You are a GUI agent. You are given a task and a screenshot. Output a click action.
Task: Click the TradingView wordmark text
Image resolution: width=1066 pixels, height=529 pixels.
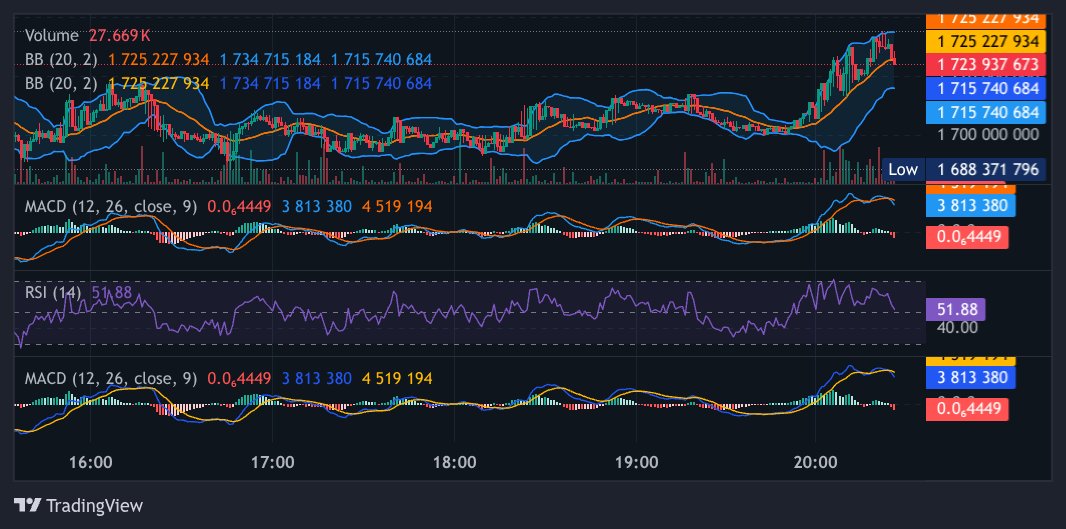94,506
